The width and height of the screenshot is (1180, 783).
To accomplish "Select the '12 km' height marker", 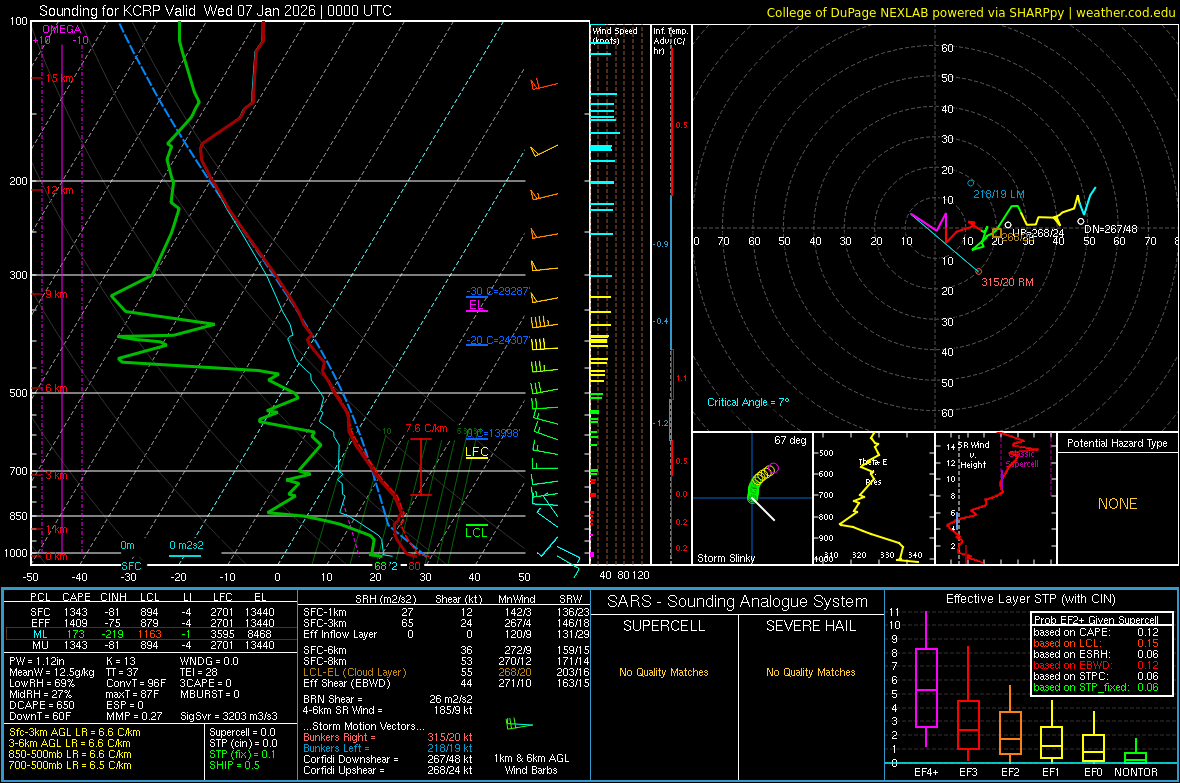I will (59, 190).
